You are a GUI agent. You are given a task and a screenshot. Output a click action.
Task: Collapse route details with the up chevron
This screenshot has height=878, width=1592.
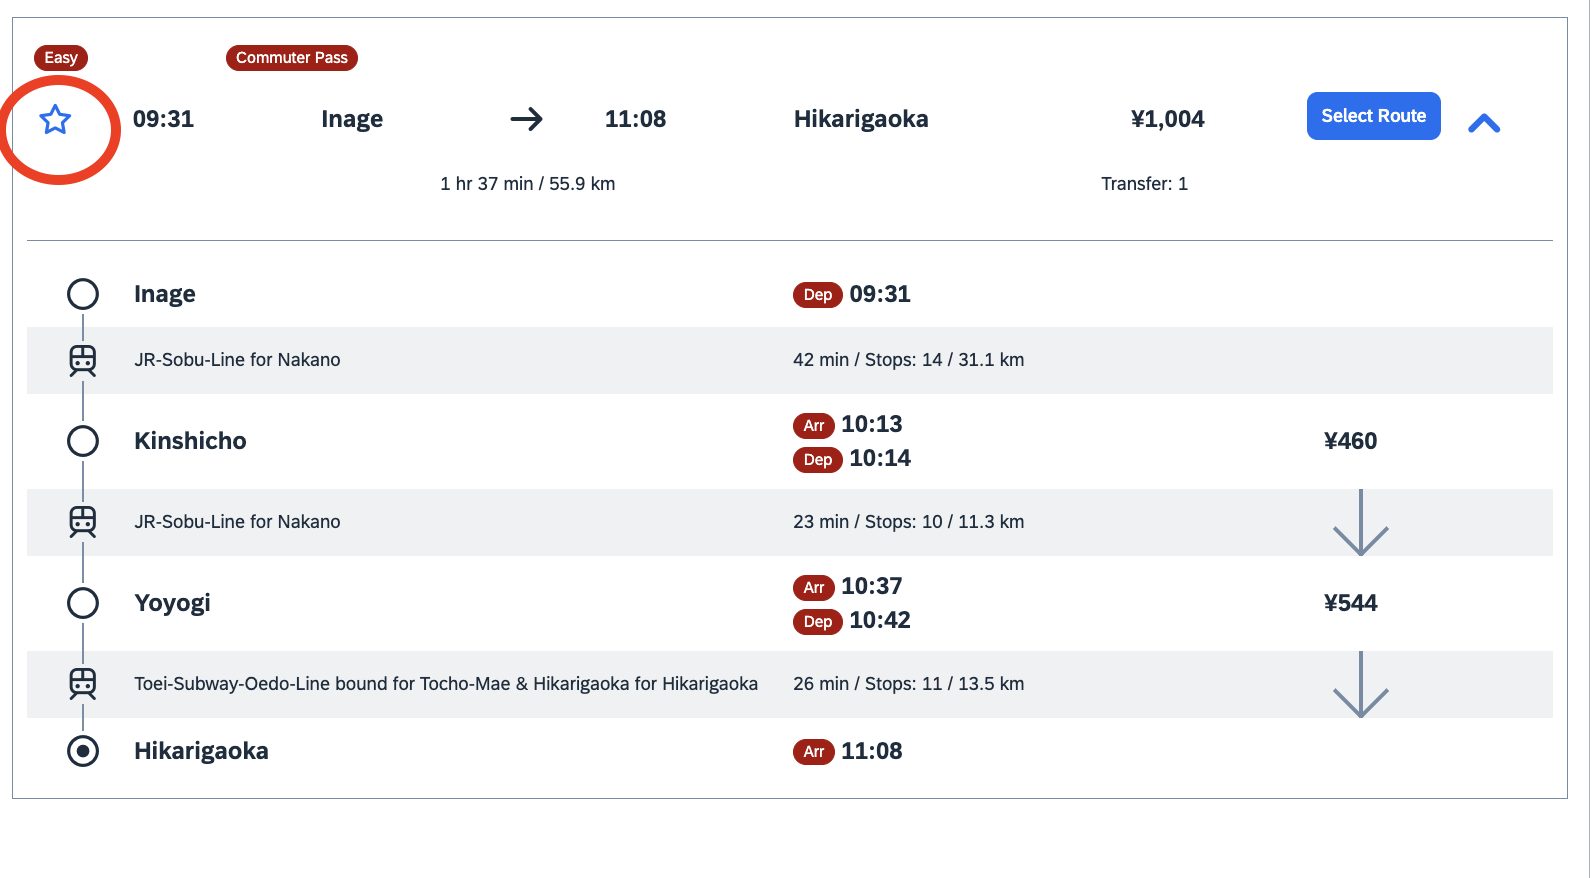1484,123
